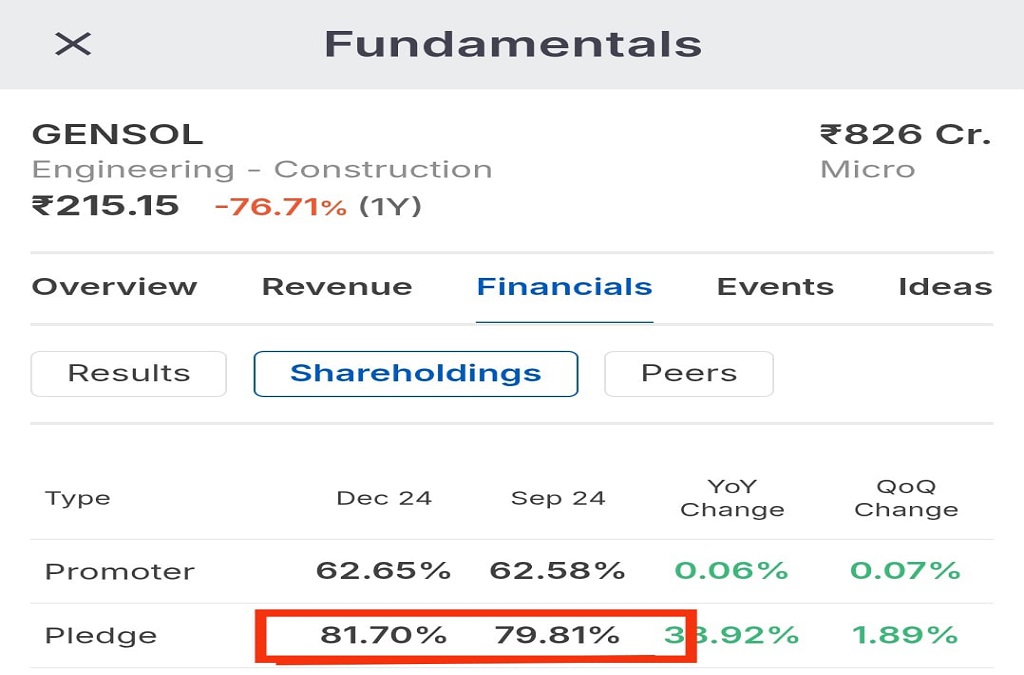Click the 81.70% pledge value
Image resolution: width=1024 pixels, height=675 pixels.
[383, 635]
